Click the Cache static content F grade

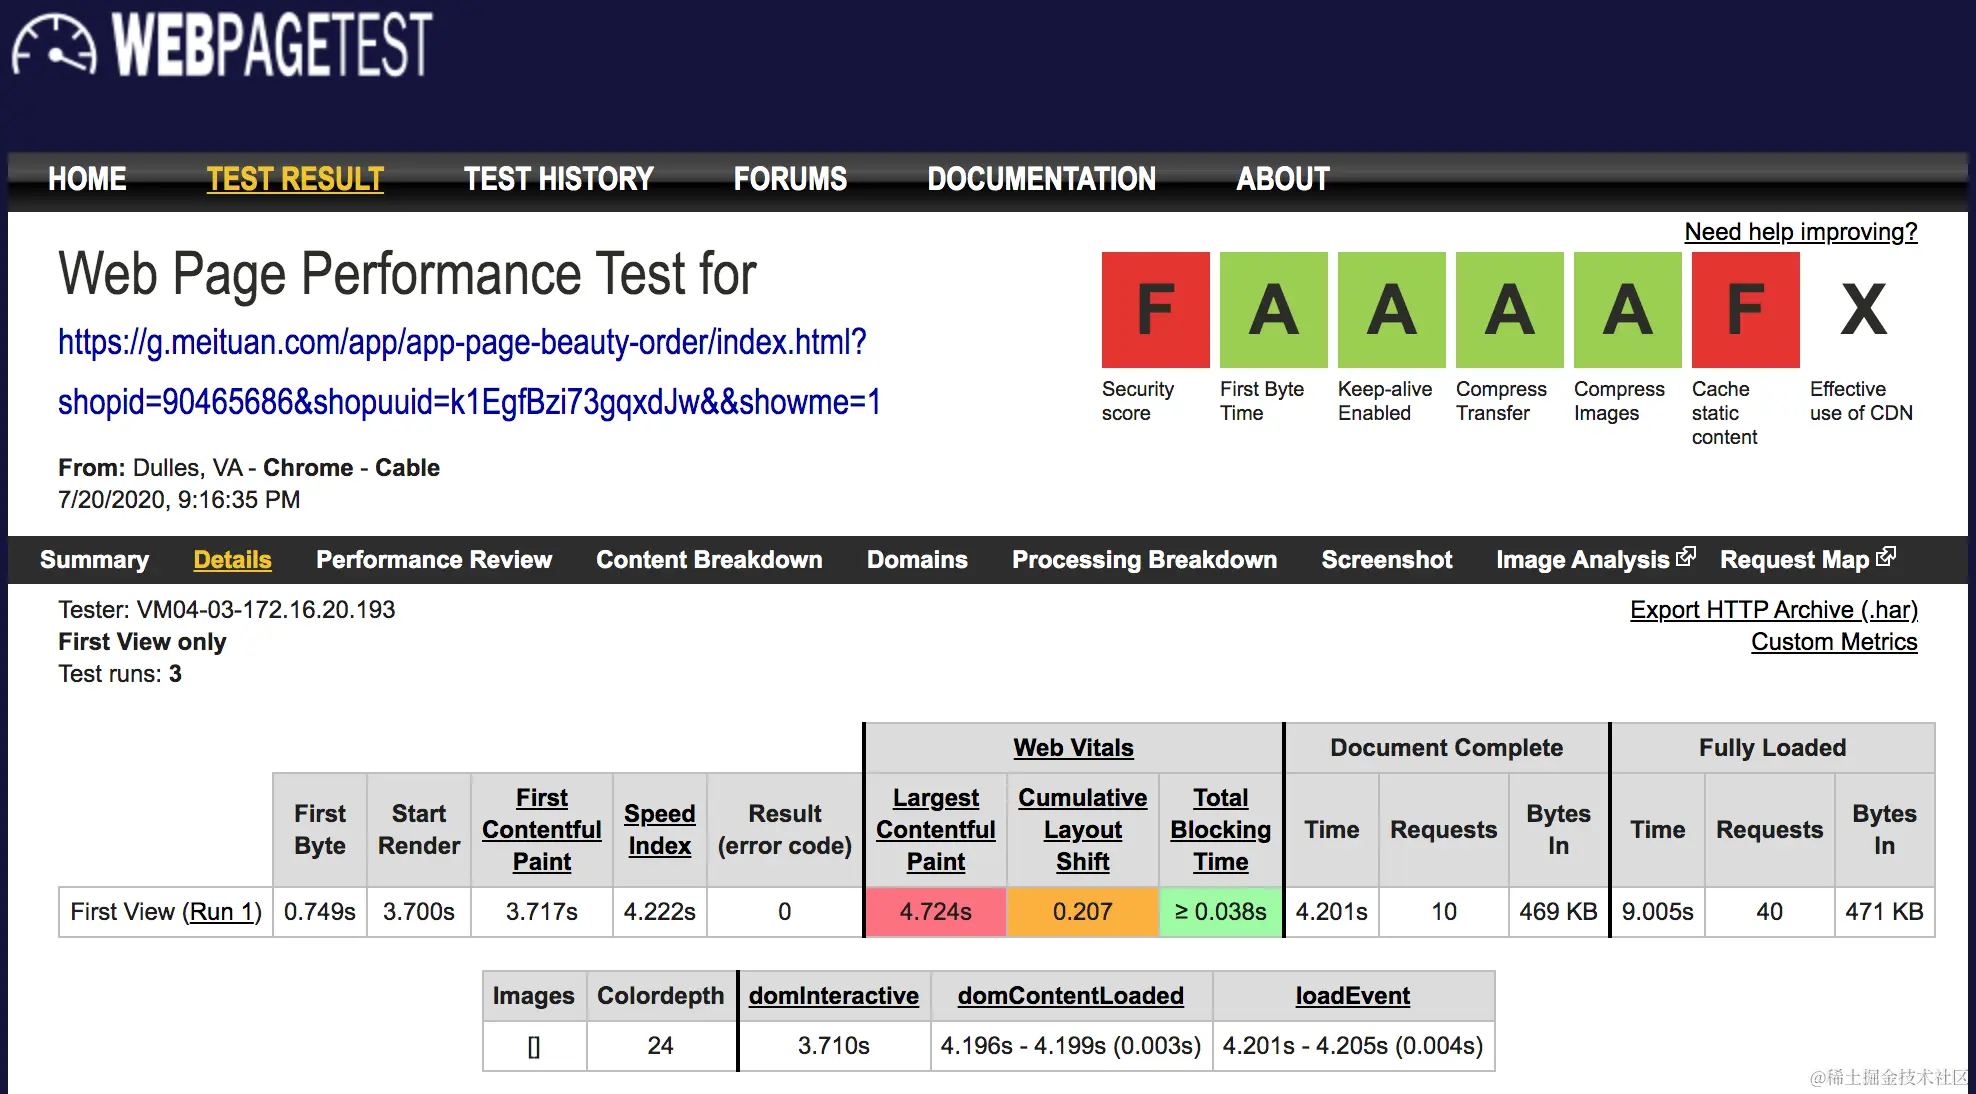point(1745,310)
